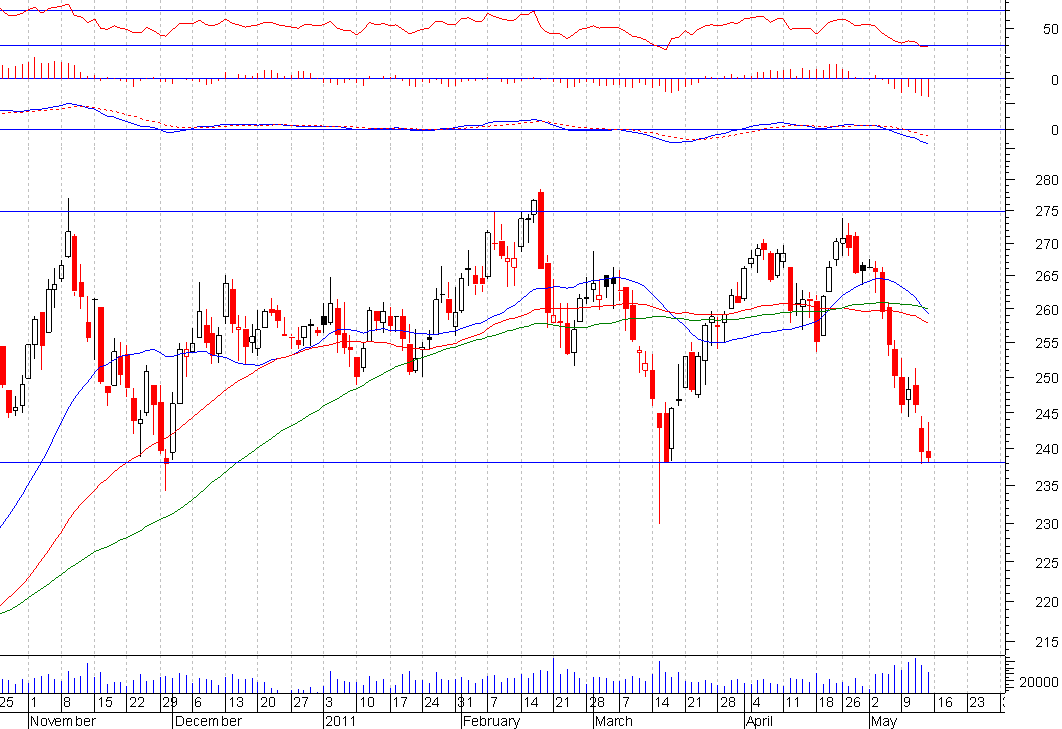Image resolution: width=1062 pixels, height=729 pixels.
Task: Click the 17 date label in January
Action: click(399, 703)
